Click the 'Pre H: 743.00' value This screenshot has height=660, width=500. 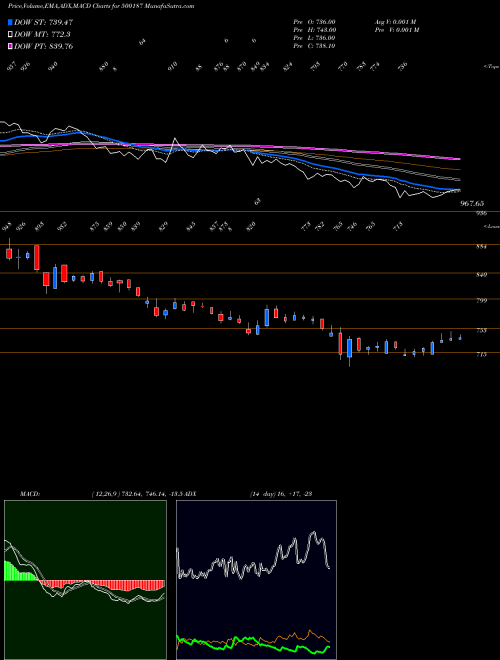point(314,30)
